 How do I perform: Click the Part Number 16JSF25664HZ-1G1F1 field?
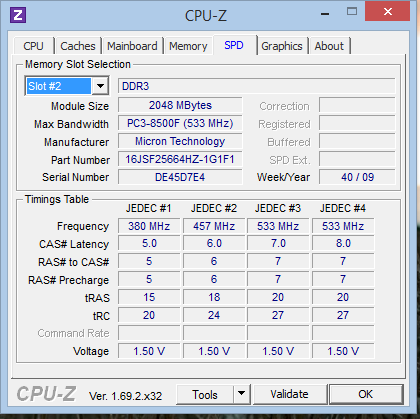[180, 159]
